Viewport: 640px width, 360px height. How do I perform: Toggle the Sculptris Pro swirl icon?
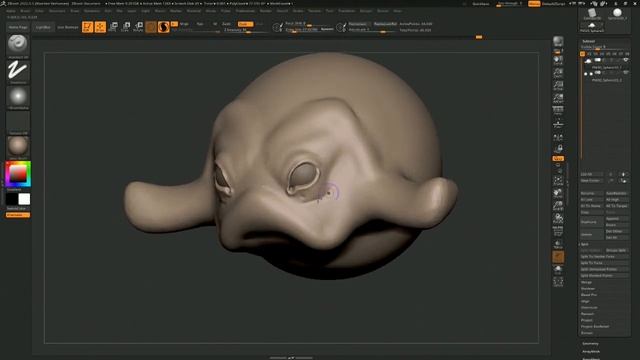(163, 27)
